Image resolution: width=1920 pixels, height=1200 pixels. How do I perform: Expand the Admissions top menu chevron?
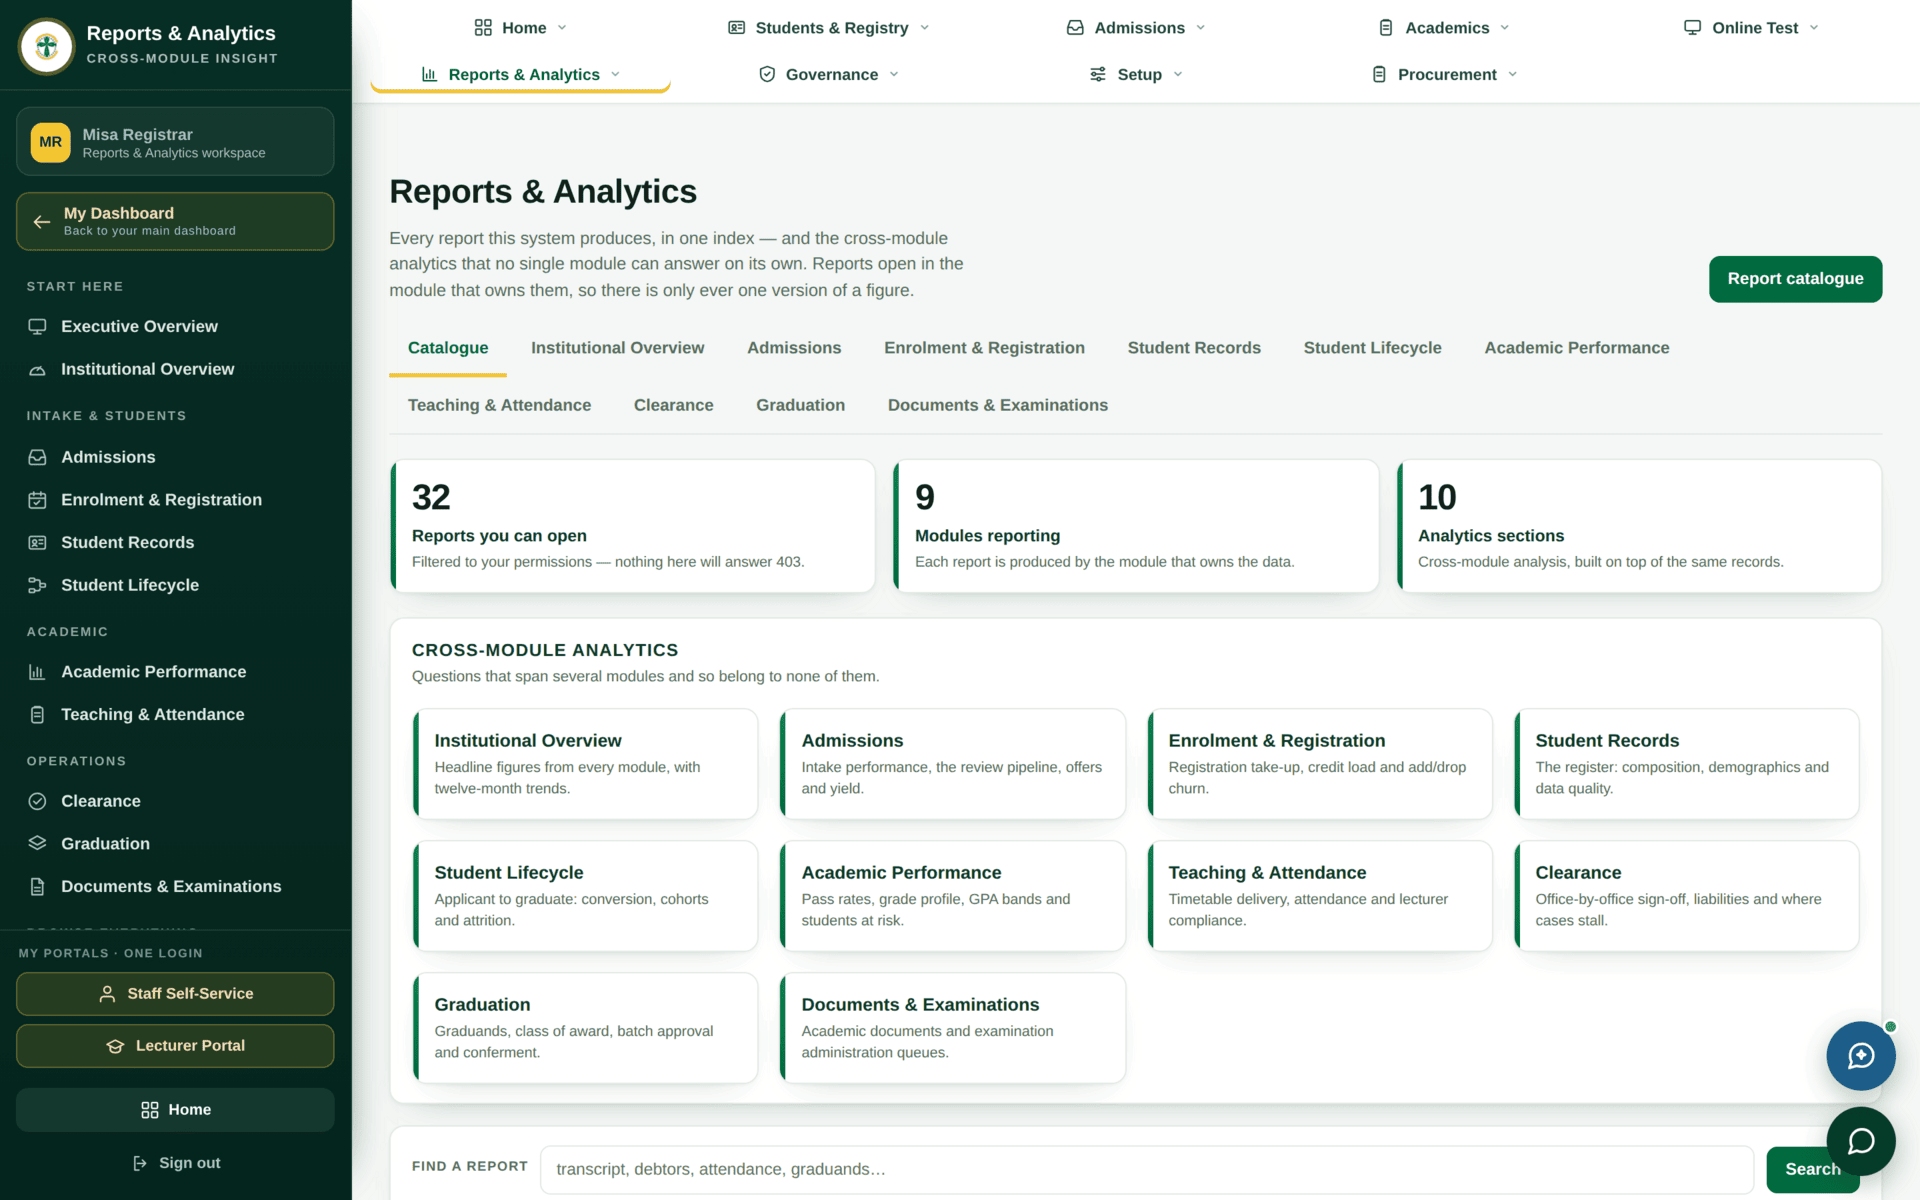1201,28
